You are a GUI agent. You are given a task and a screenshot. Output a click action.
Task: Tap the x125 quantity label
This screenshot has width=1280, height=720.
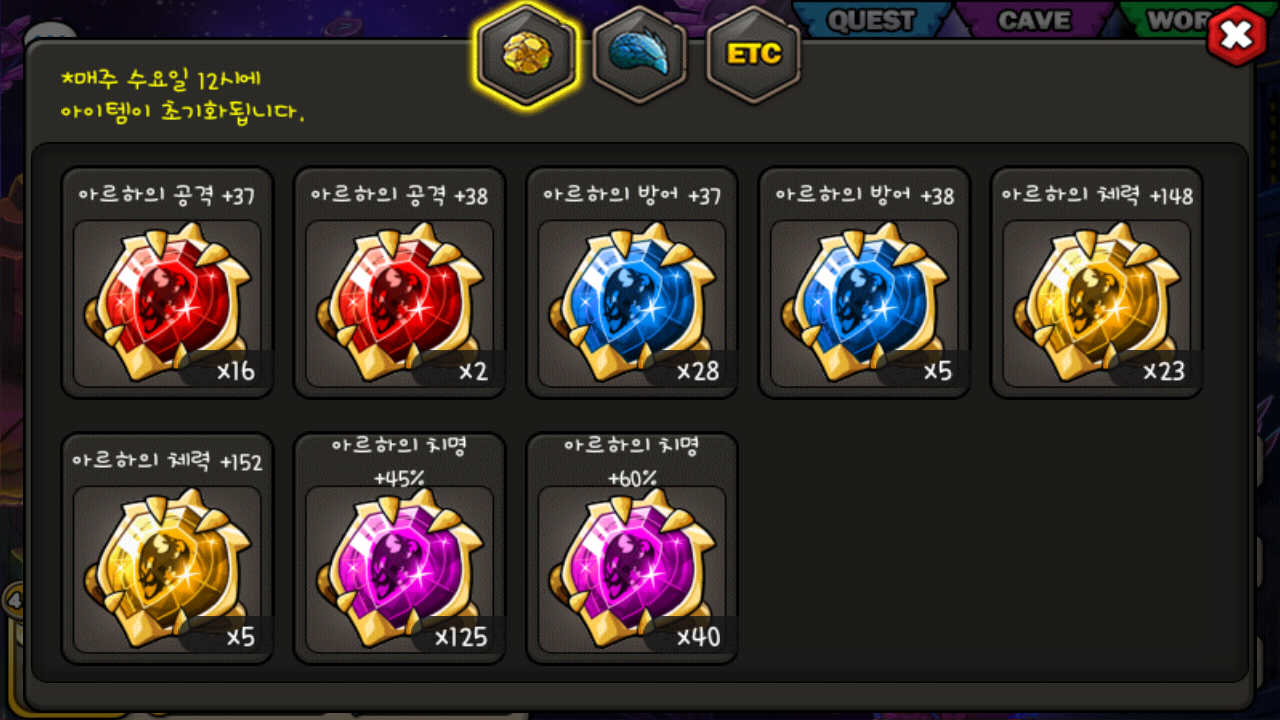tap(461, 637)
